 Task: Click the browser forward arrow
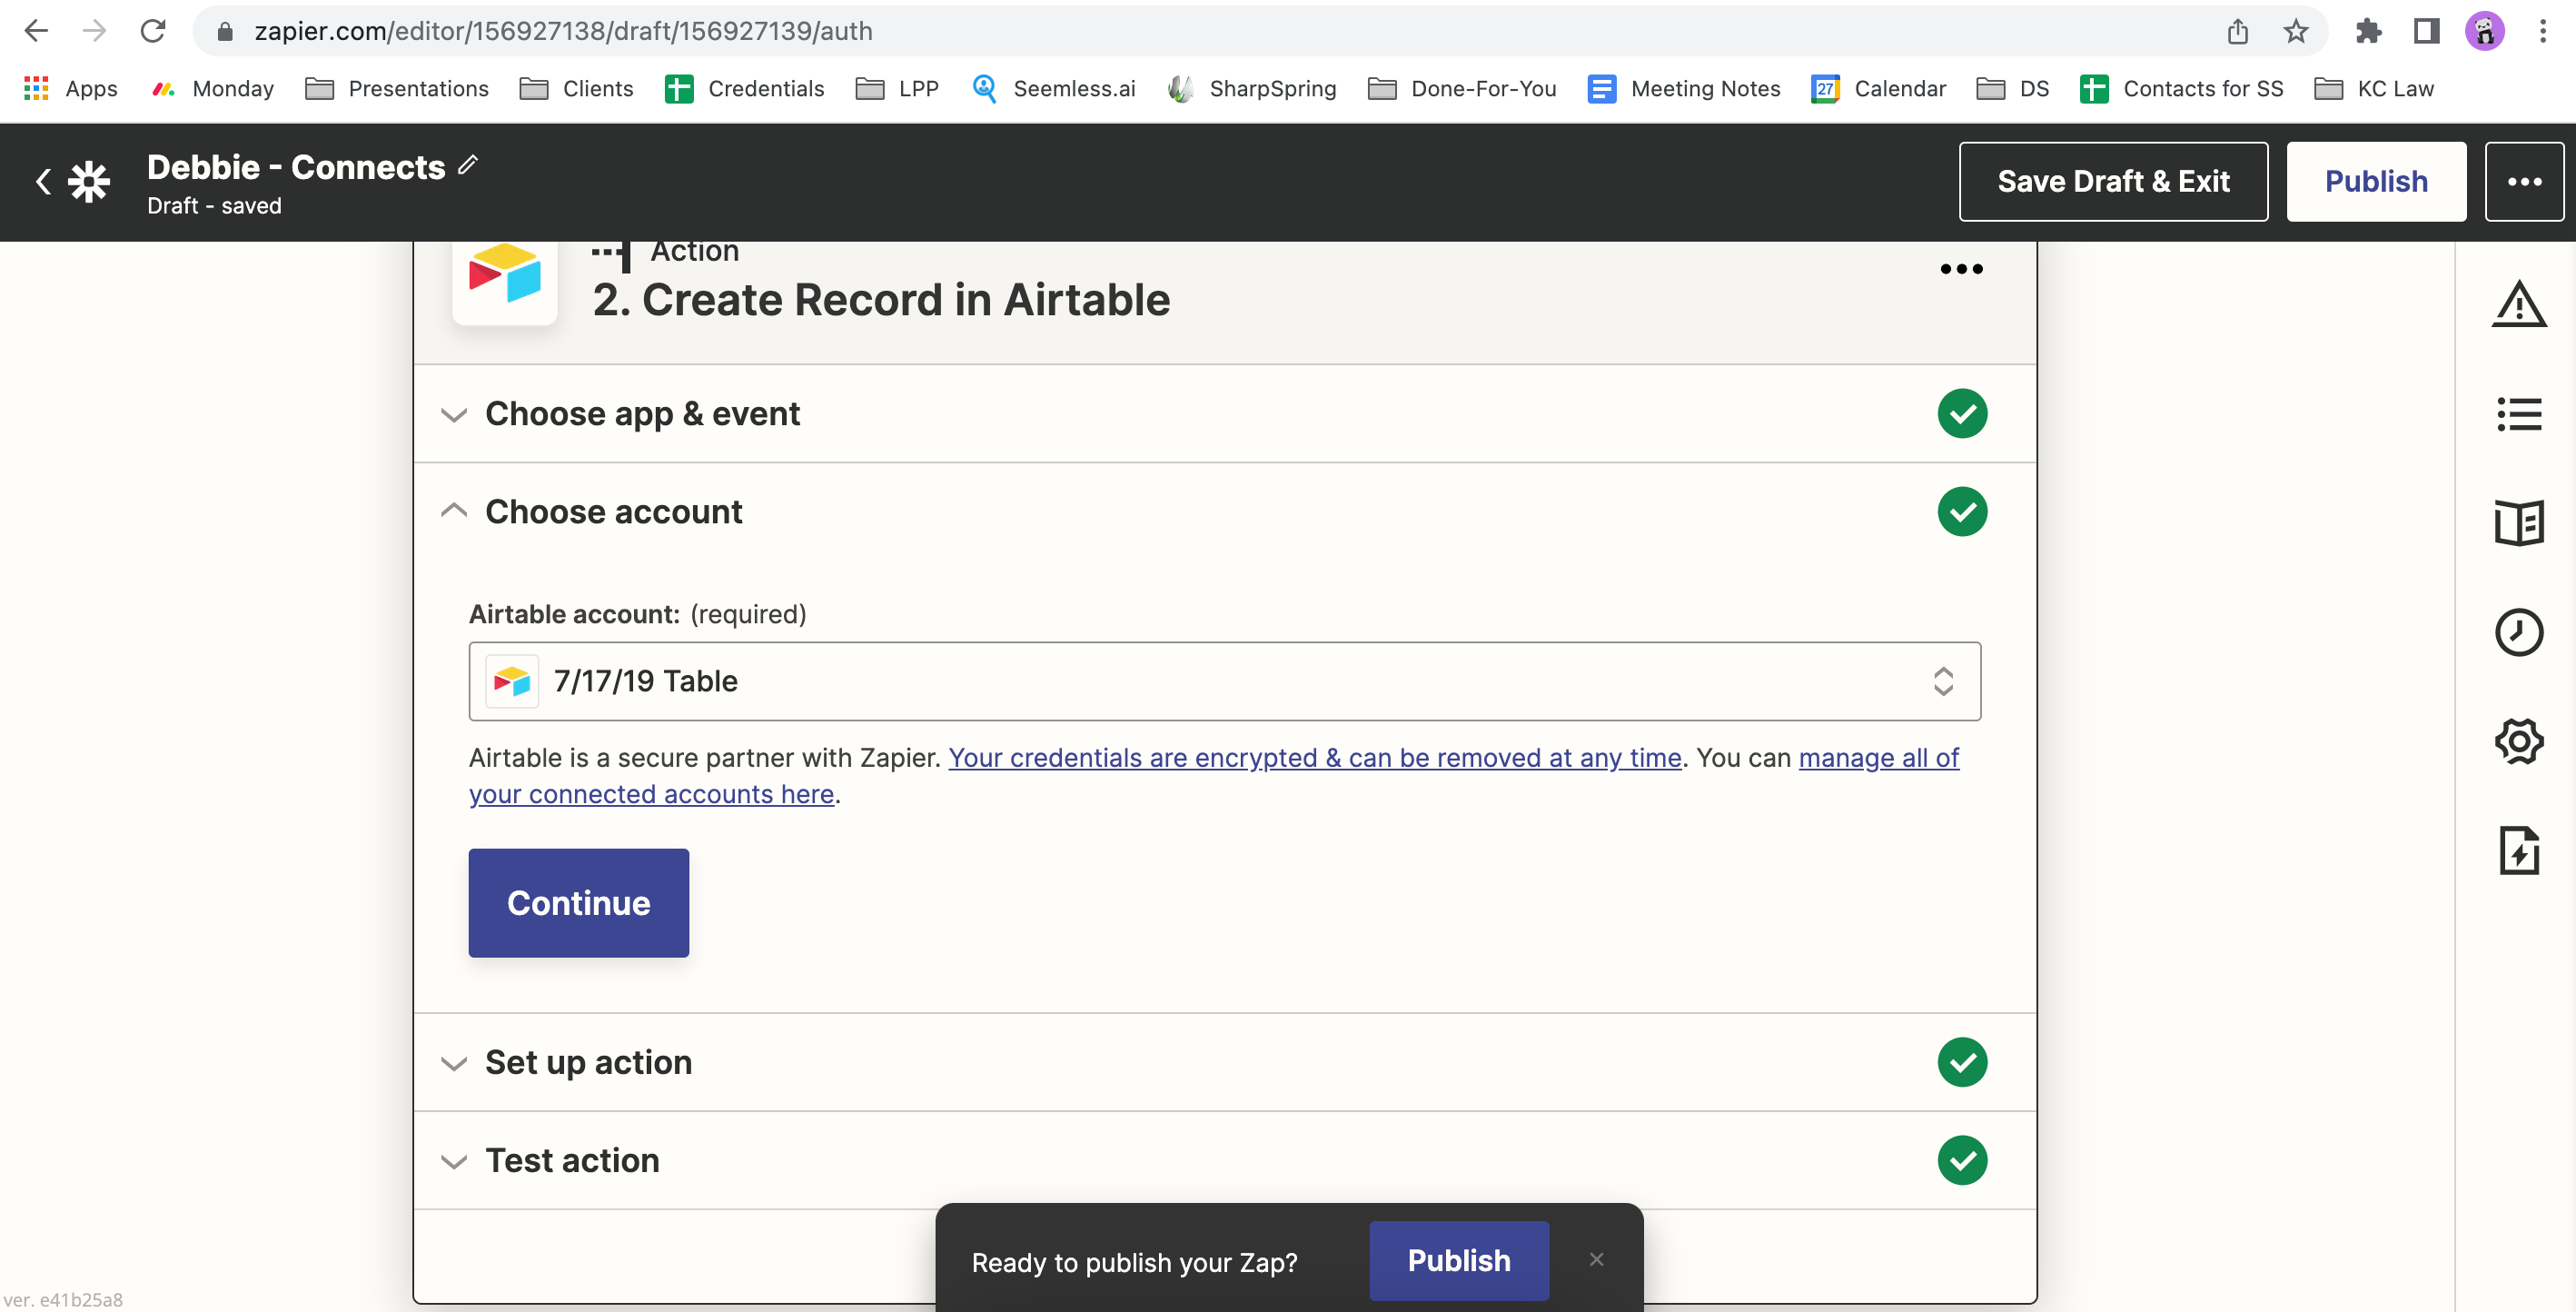94,31
